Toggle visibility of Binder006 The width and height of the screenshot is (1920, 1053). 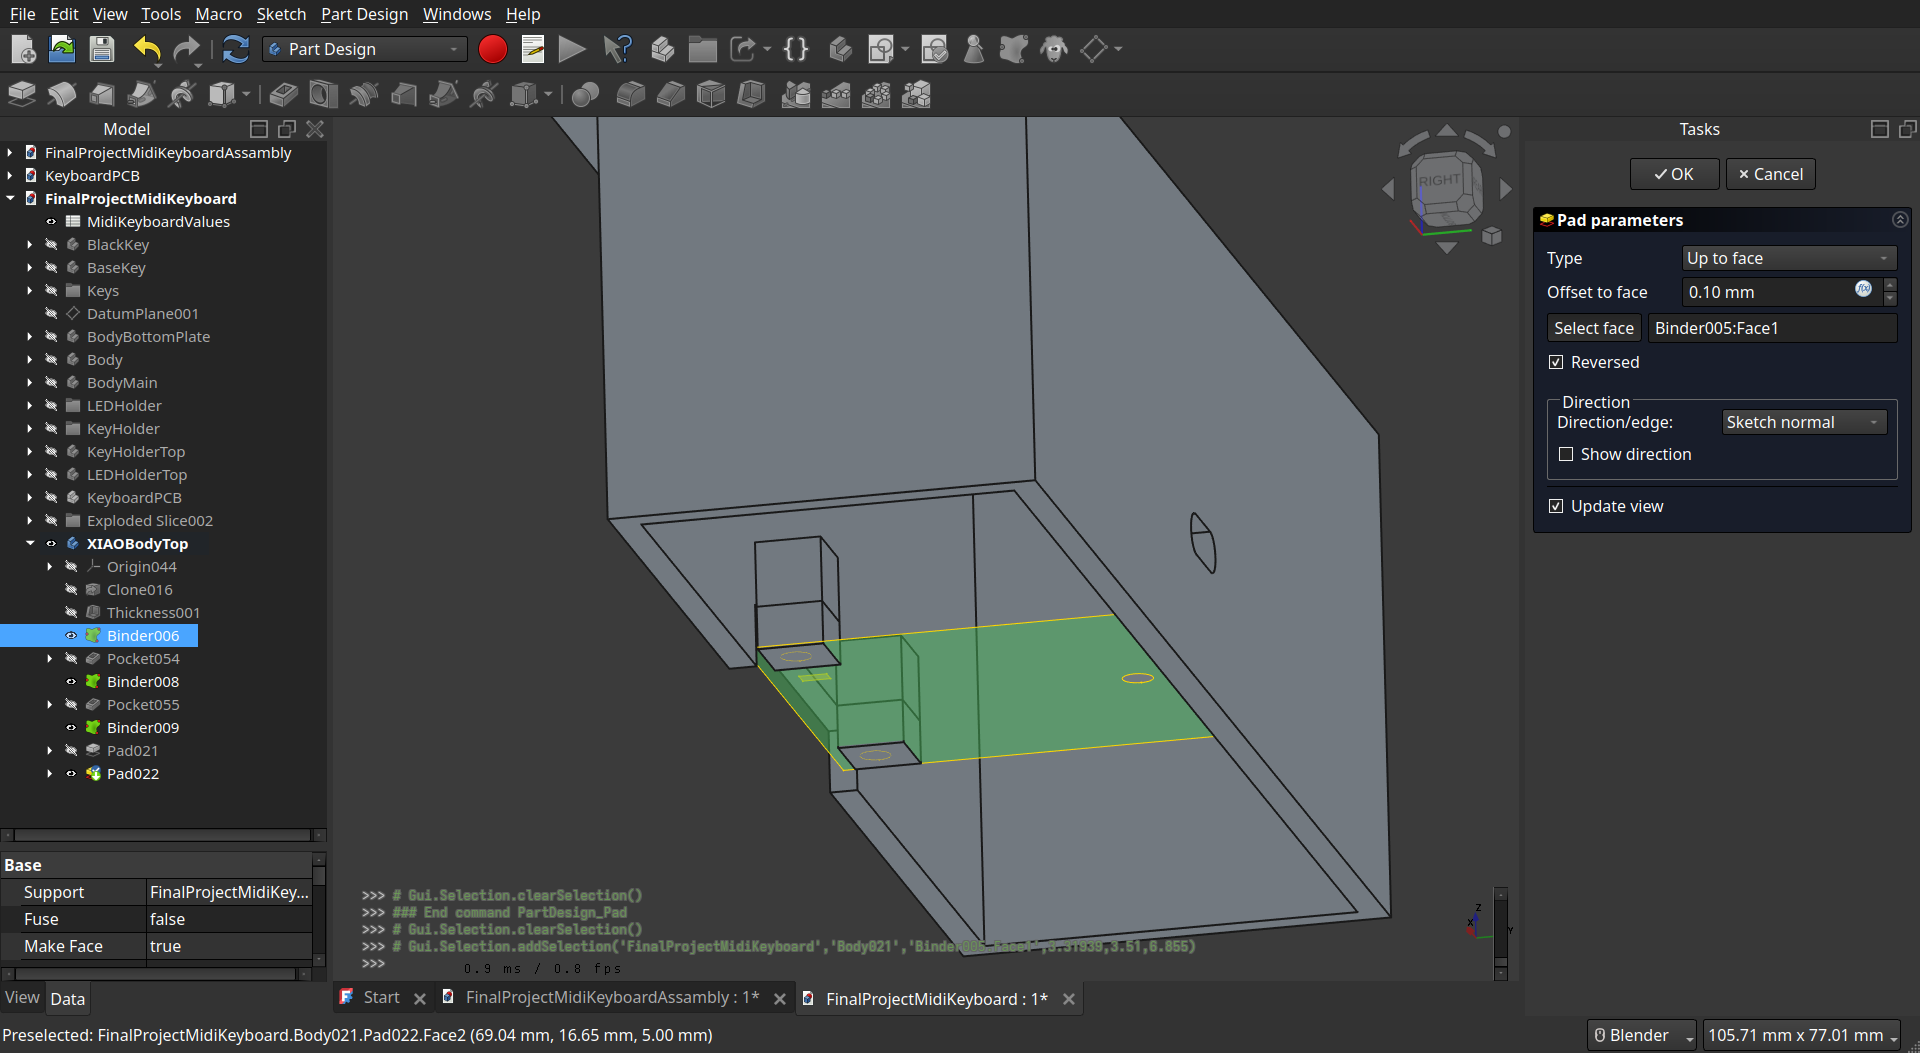point(71,636)
